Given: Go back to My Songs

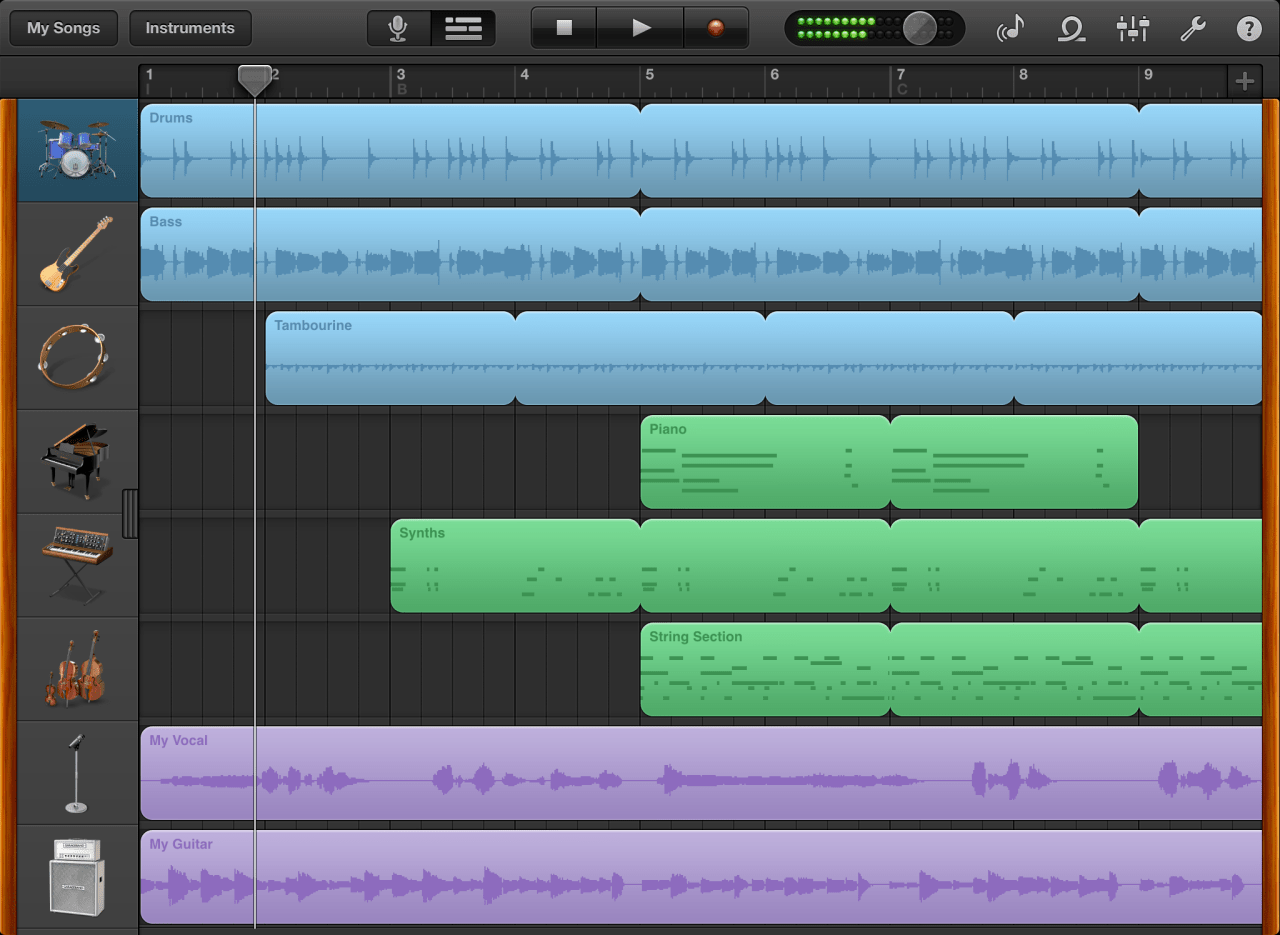Looking at the screenshot, I should pos(63,28).
